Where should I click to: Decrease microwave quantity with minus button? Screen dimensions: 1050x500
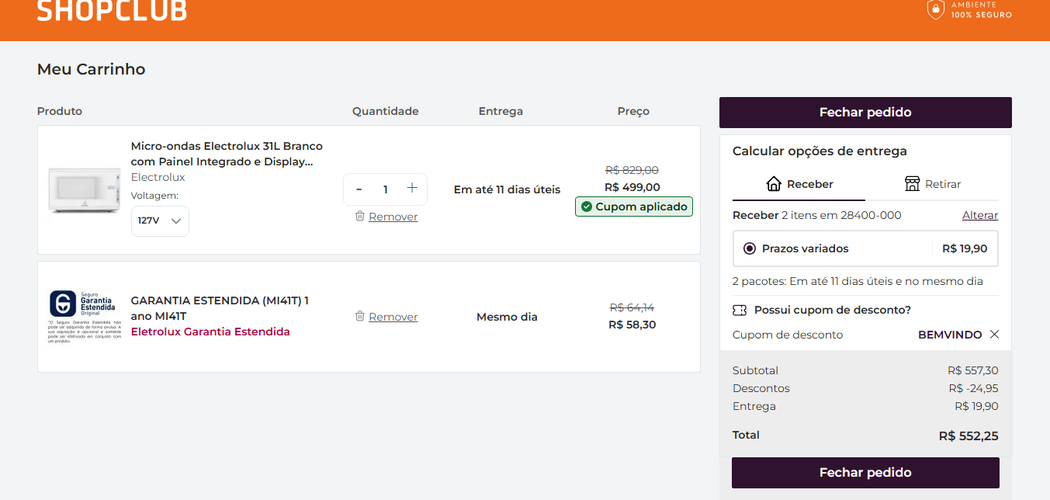coord(359,189)
